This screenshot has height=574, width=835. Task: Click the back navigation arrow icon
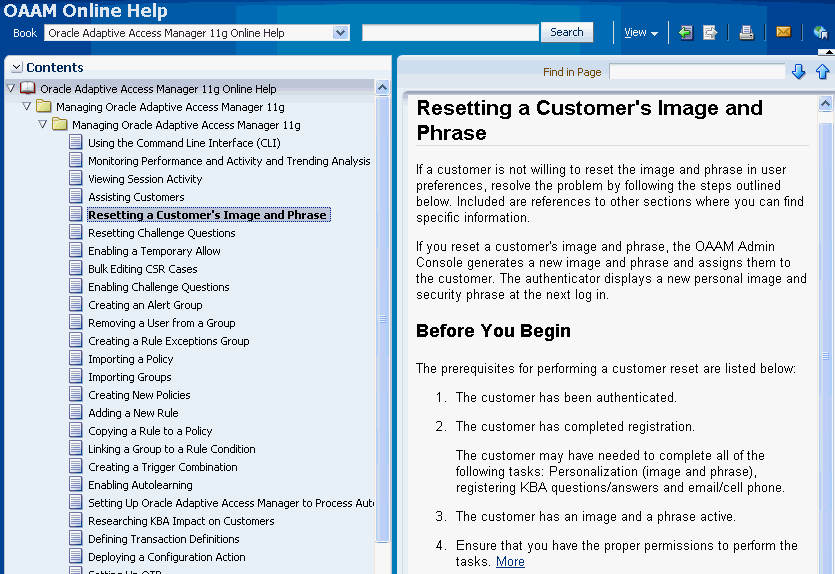686,33
